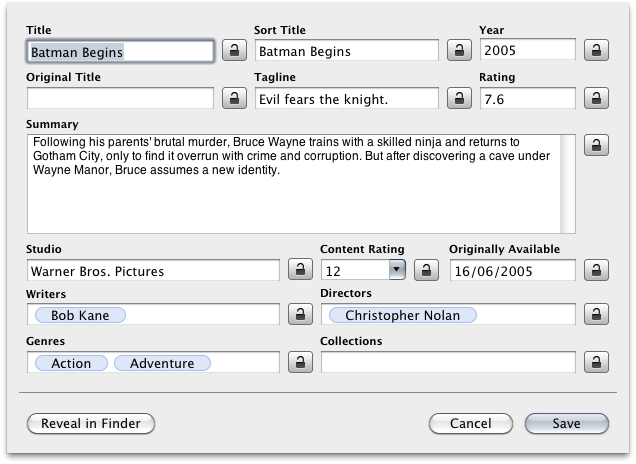Toggle the lock icon beside Title field

[233, 50]
